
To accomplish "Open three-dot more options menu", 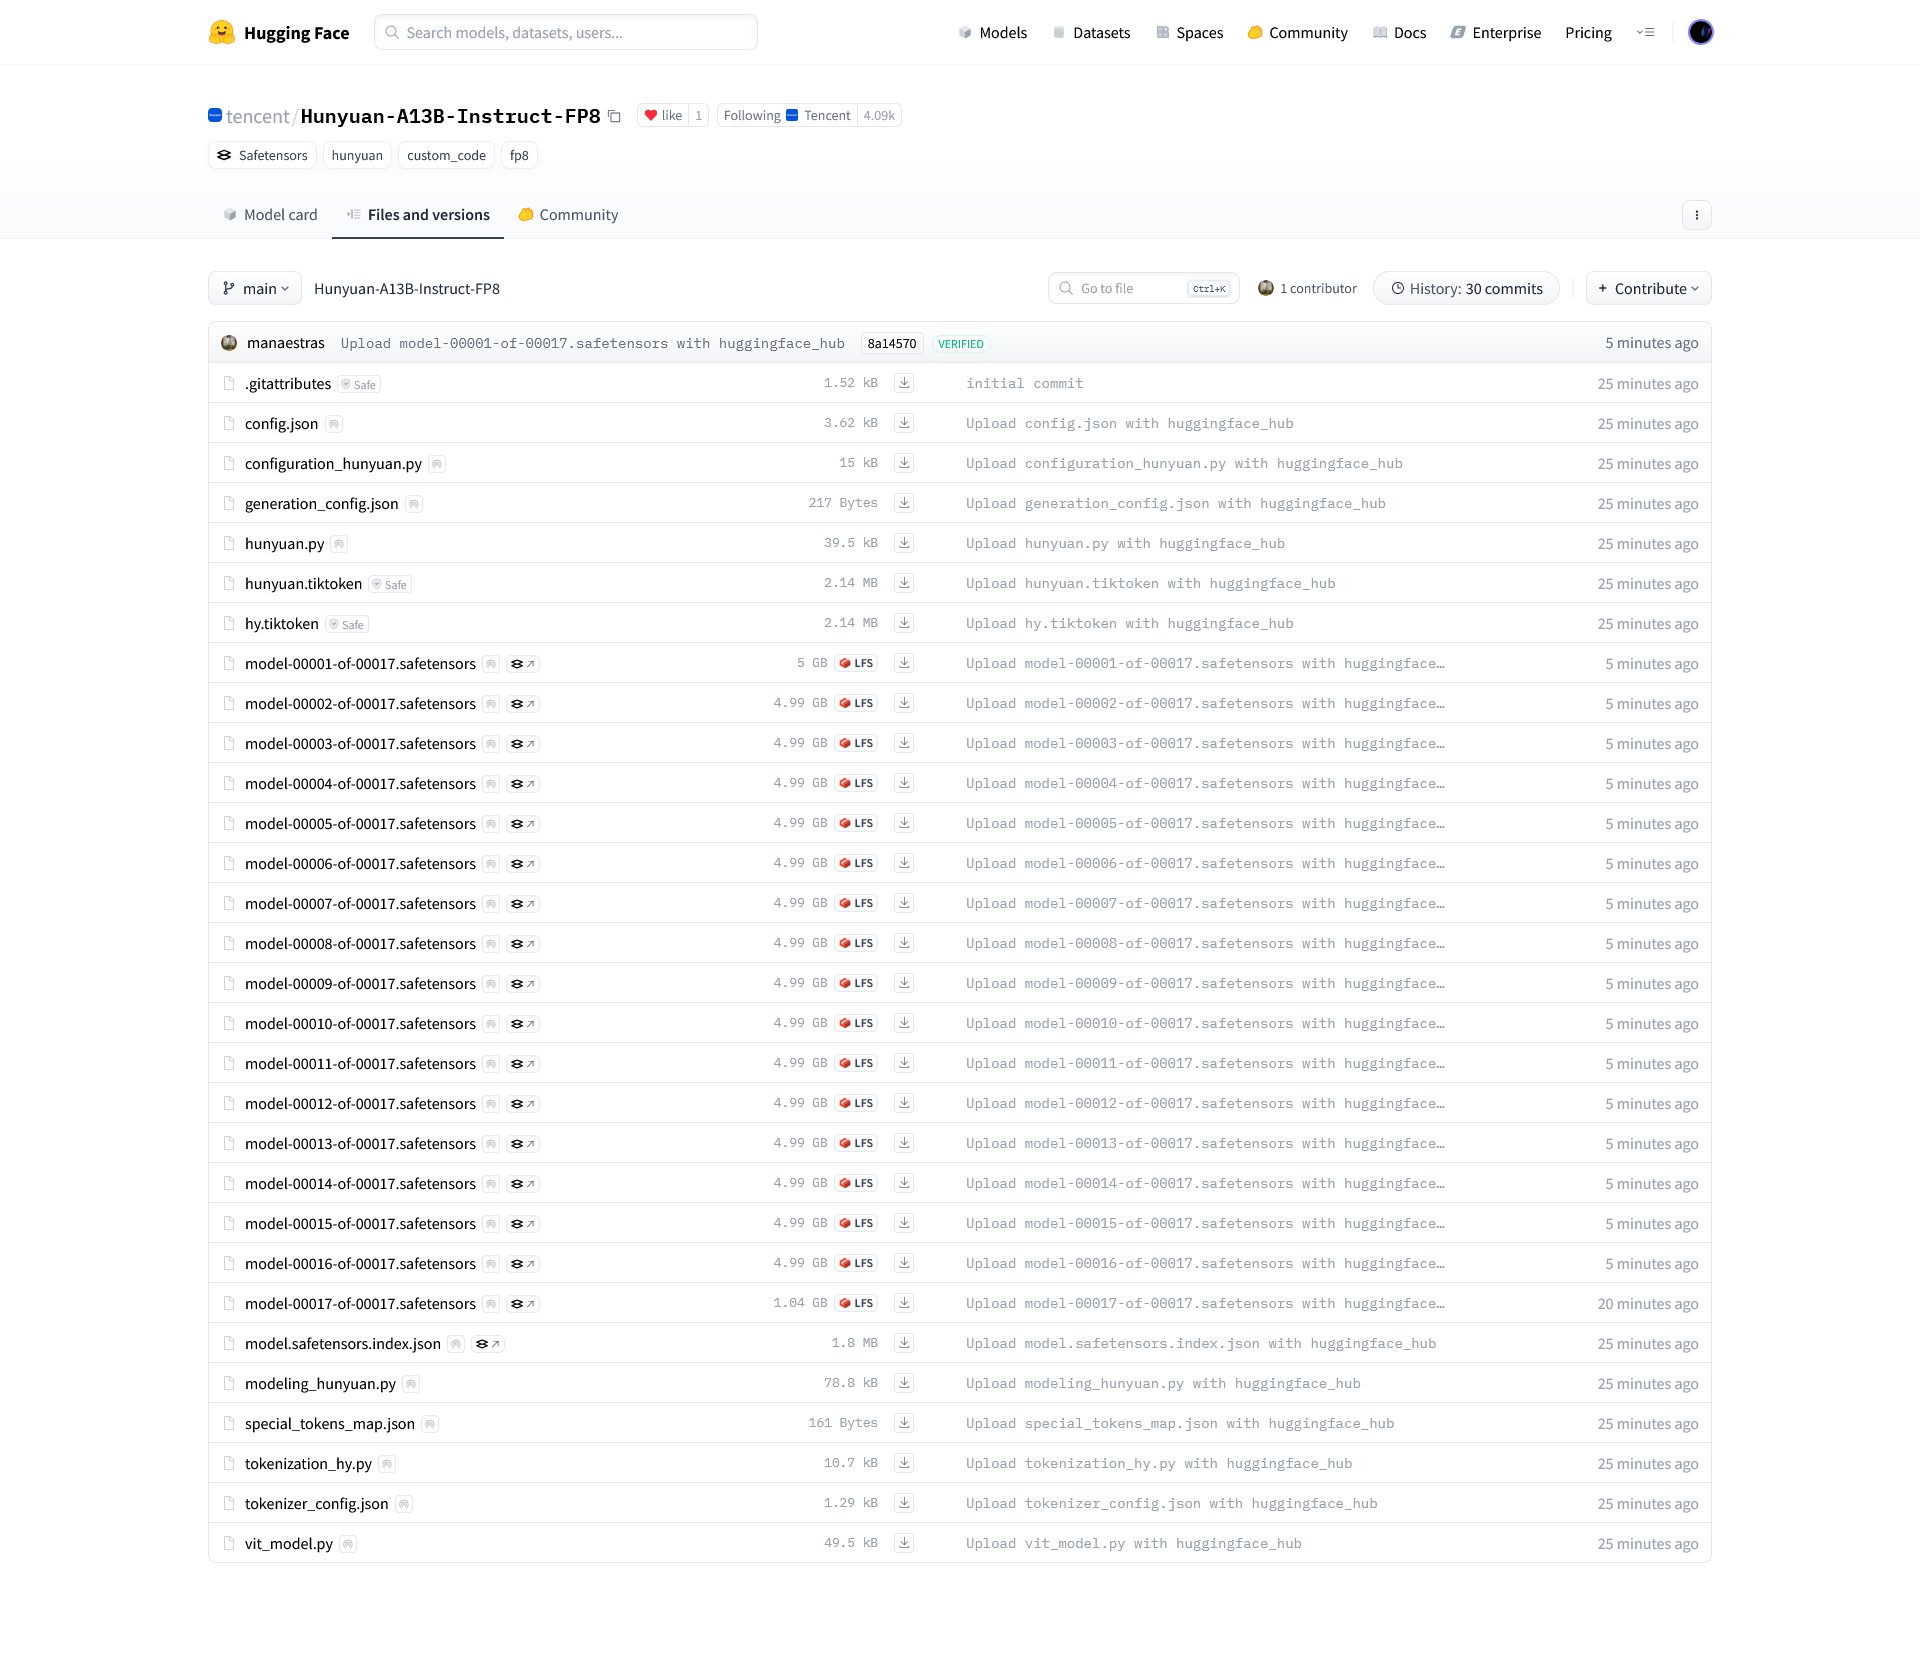I will click(x=1696, y=215).
